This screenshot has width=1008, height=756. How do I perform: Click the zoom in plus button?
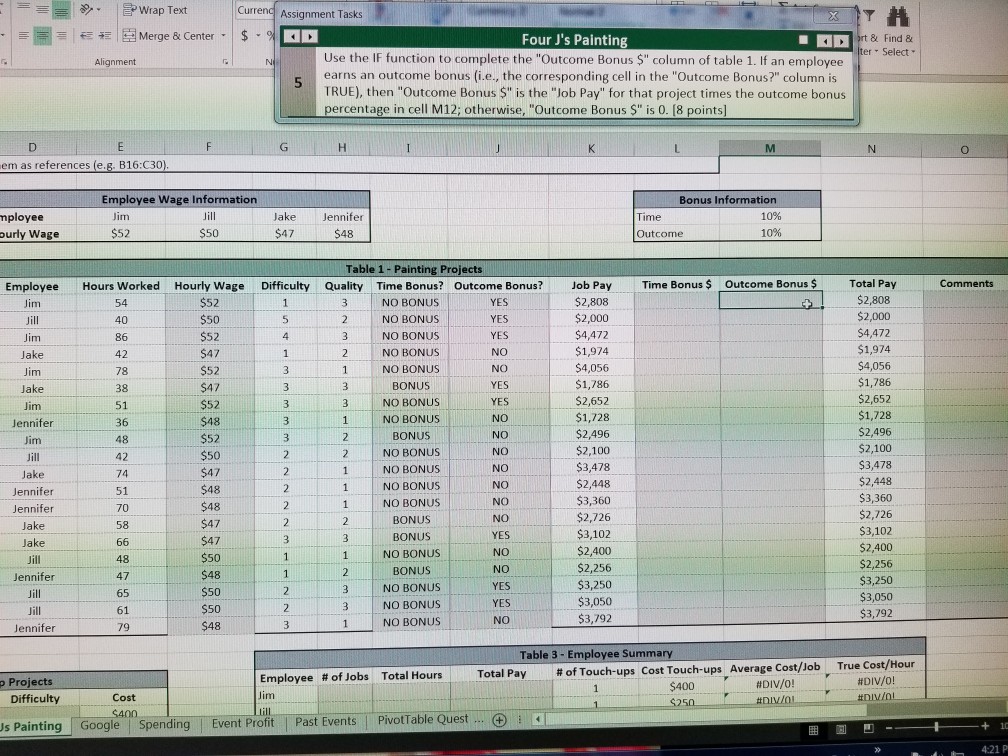[986, 726]
